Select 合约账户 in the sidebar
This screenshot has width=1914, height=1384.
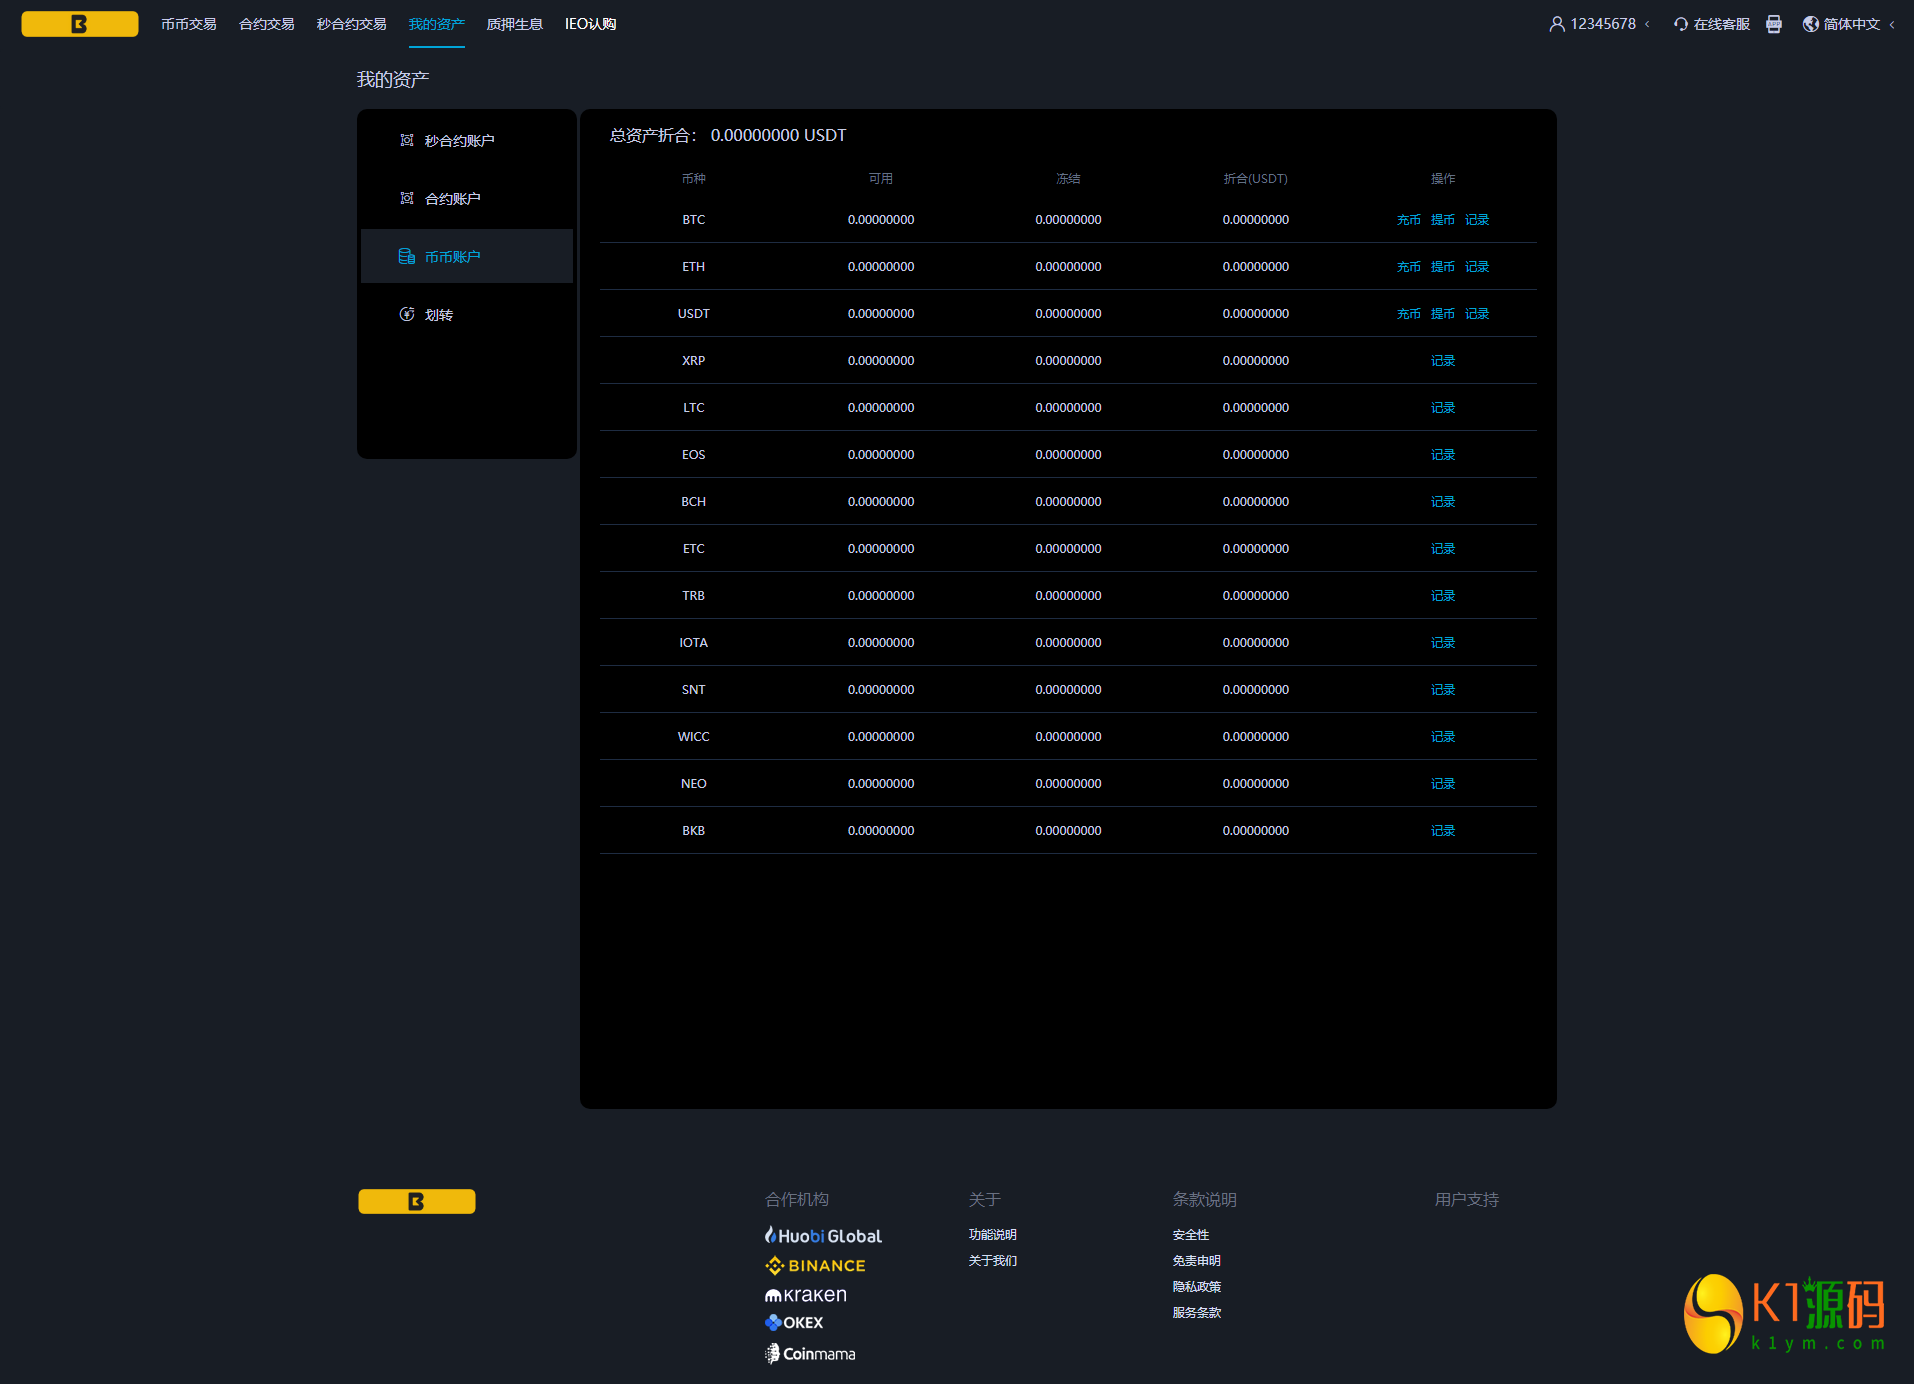click(x=467, y=198)
